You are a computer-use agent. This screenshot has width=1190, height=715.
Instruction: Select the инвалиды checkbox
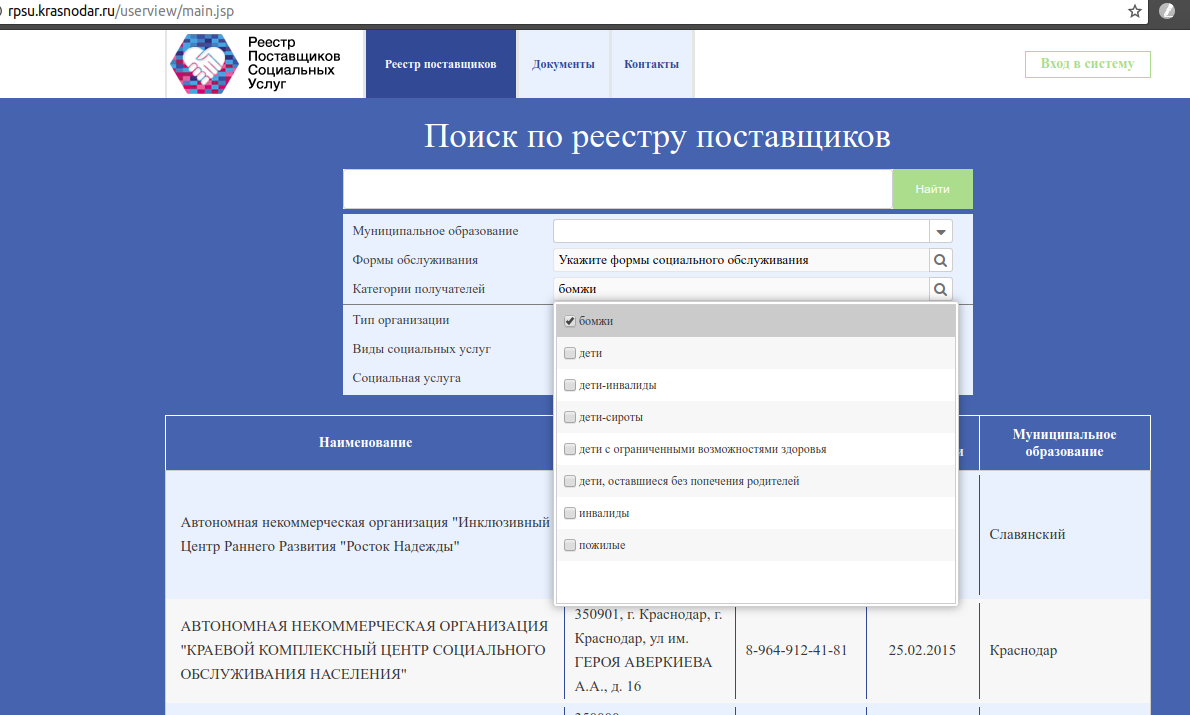point(570,513)
